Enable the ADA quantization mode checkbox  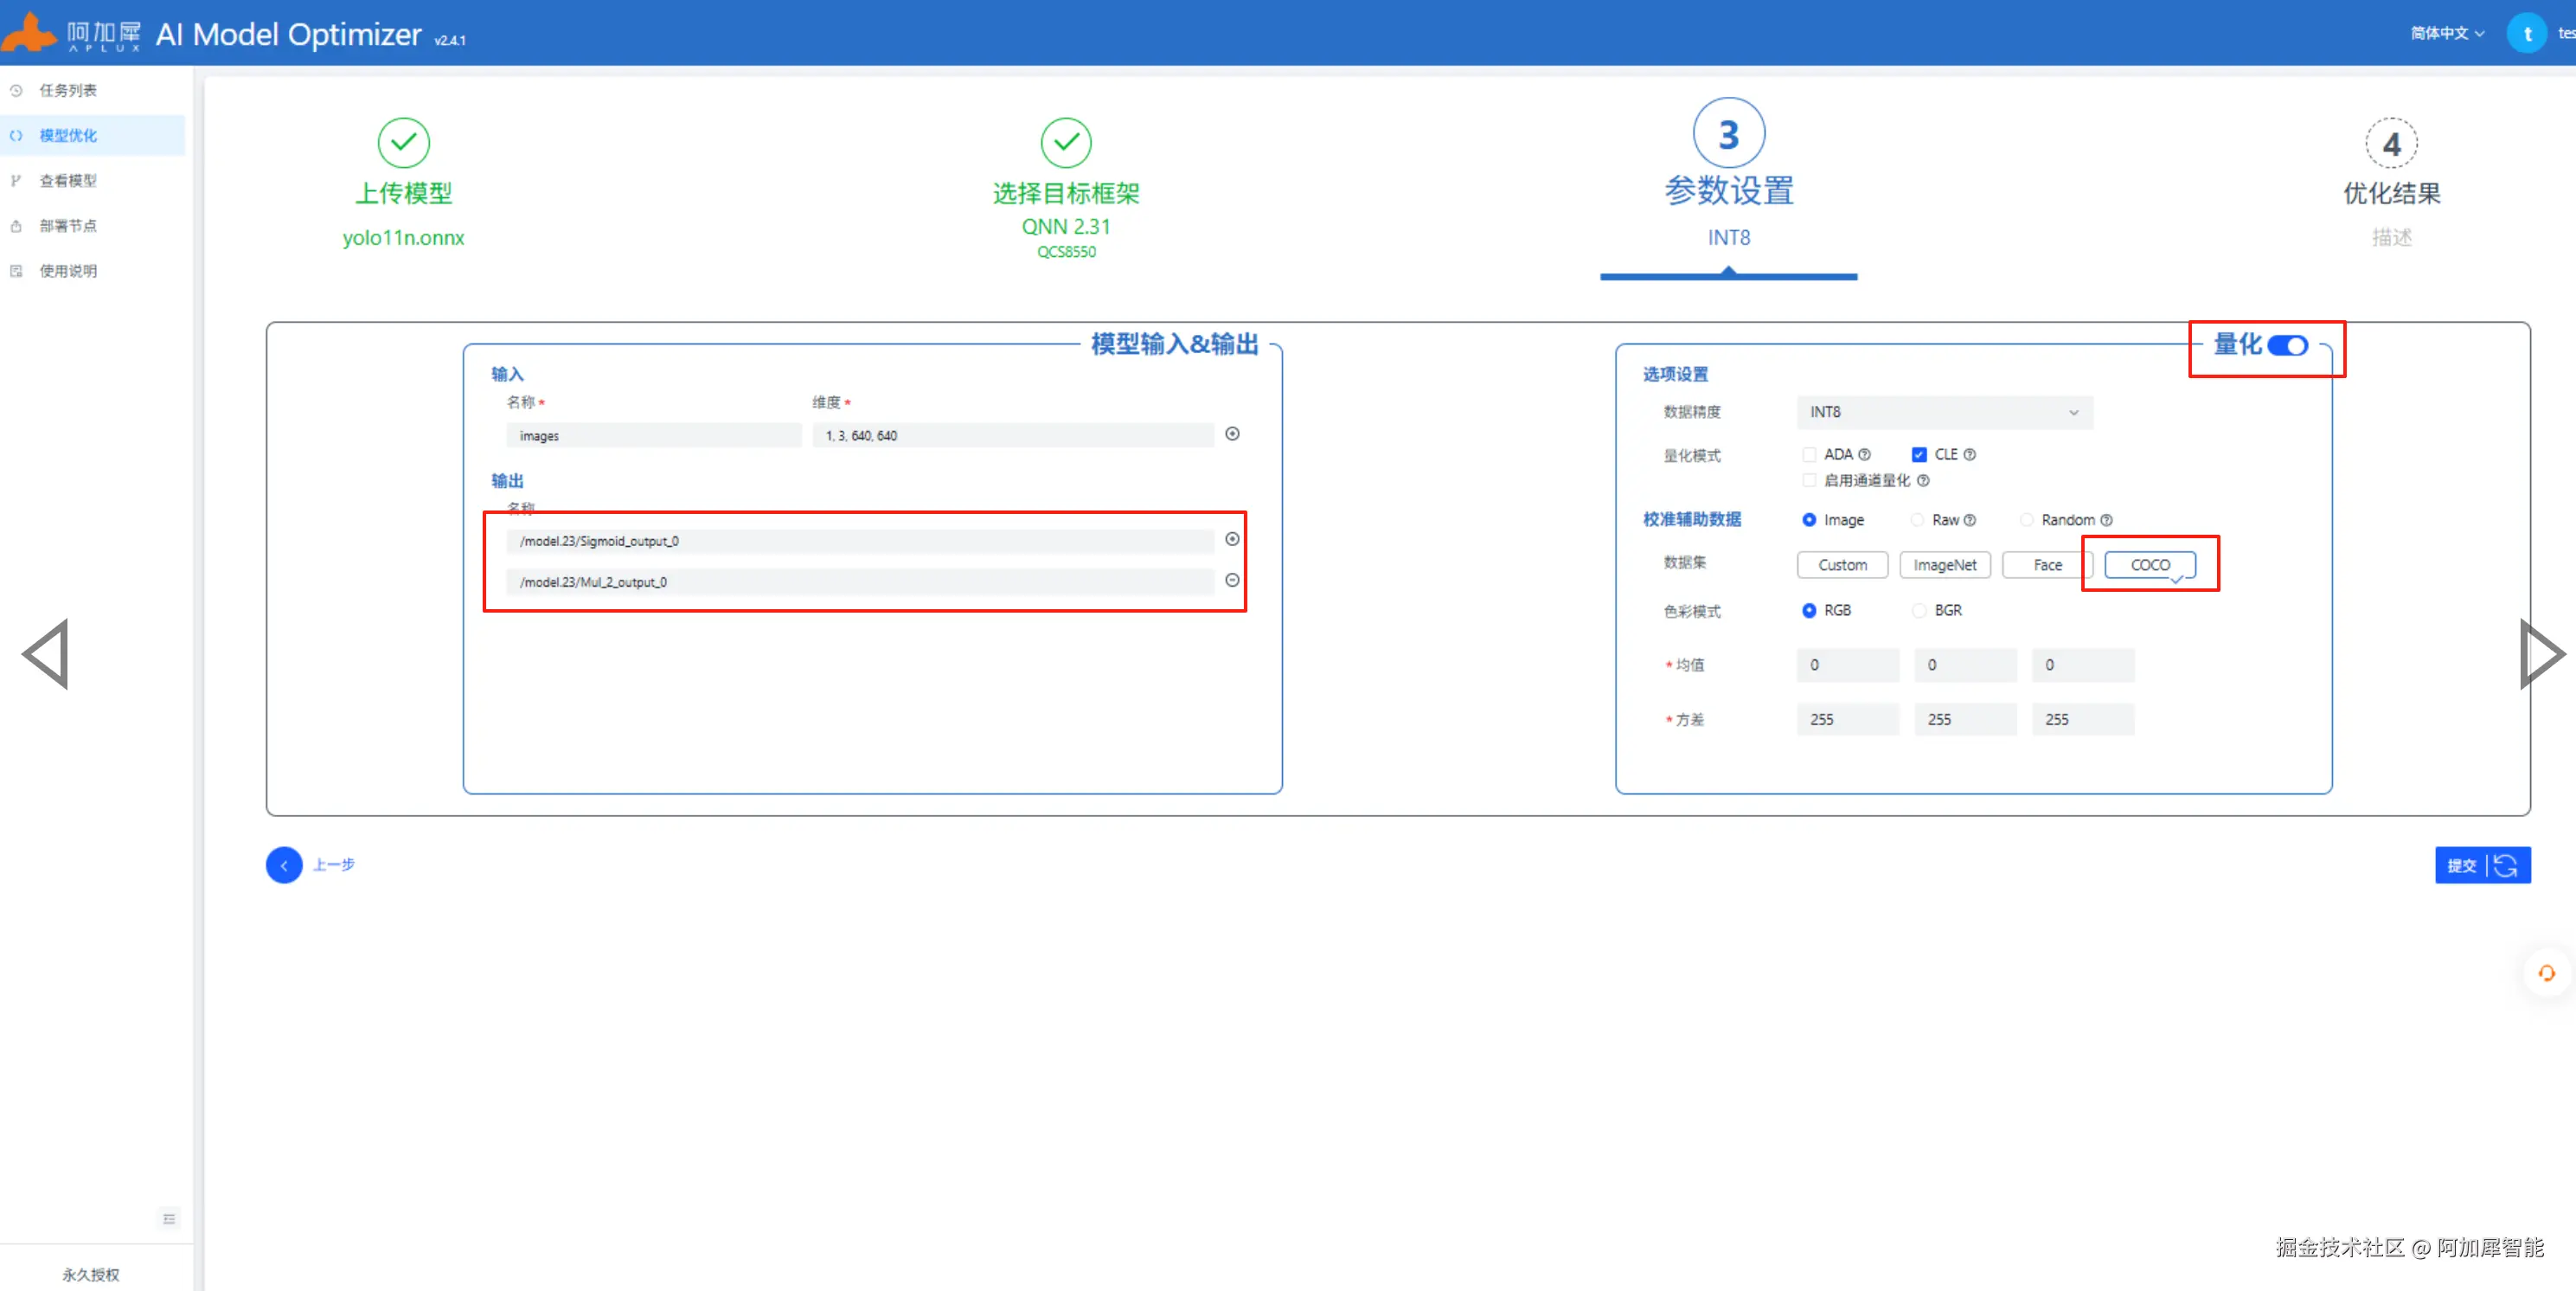tap(1809, 455)
